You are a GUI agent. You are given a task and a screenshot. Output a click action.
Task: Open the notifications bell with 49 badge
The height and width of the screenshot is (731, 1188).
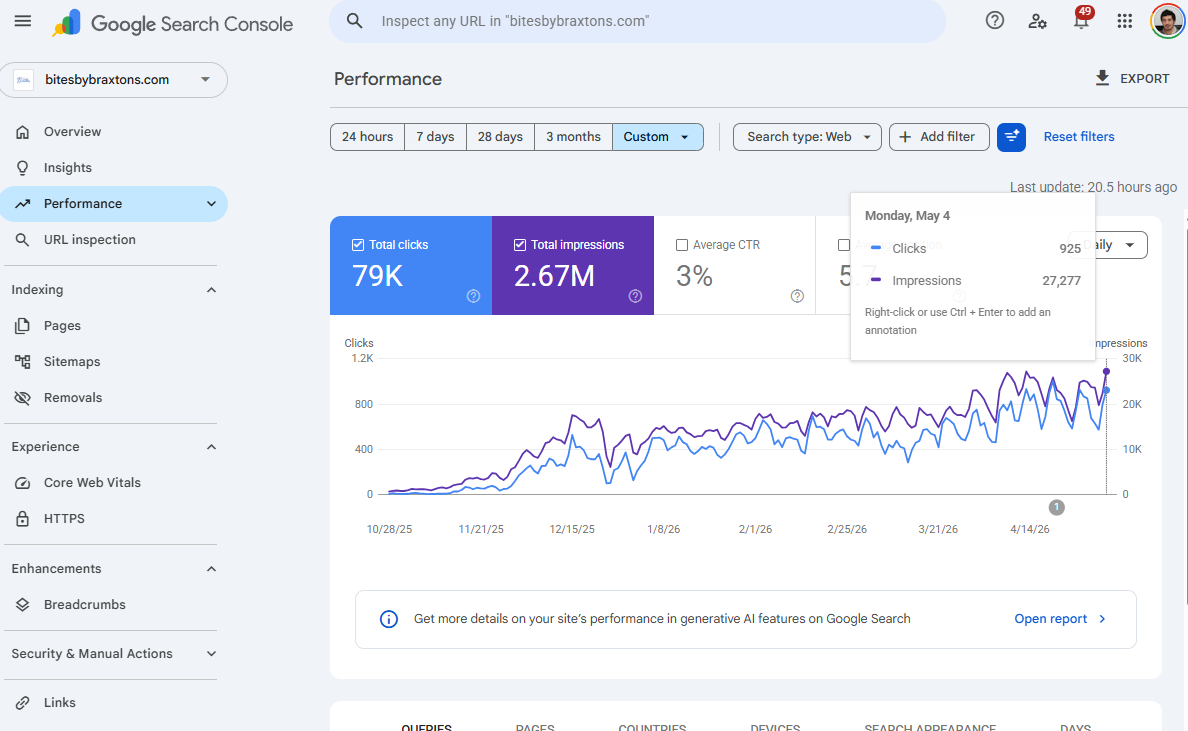pyautogui.click(x=1081, y=19)
